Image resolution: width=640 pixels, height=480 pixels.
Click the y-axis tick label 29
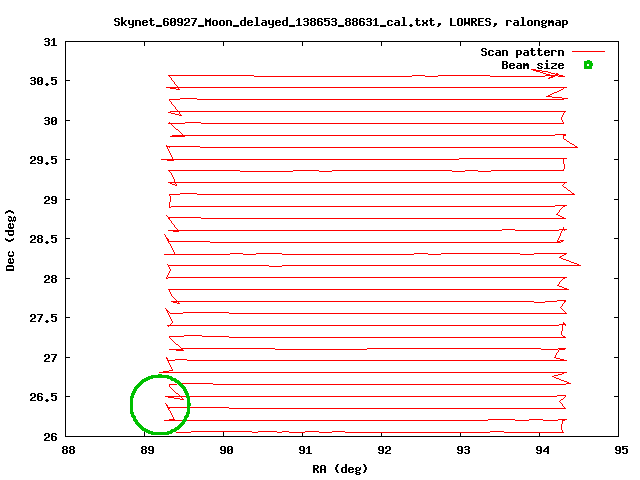[51, 200]
